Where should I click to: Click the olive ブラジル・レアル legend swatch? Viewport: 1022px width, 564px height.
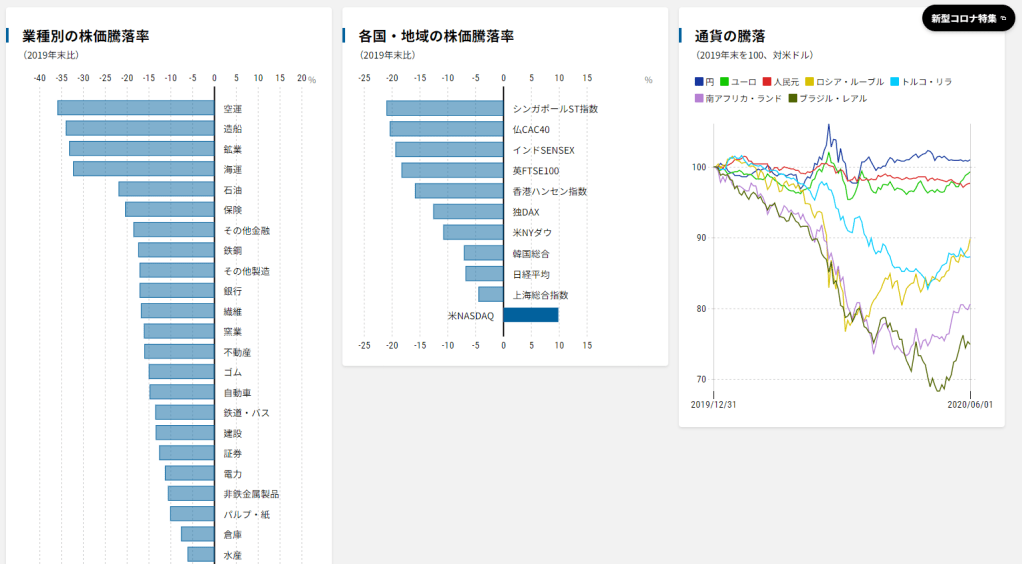(x=793, y=98)
